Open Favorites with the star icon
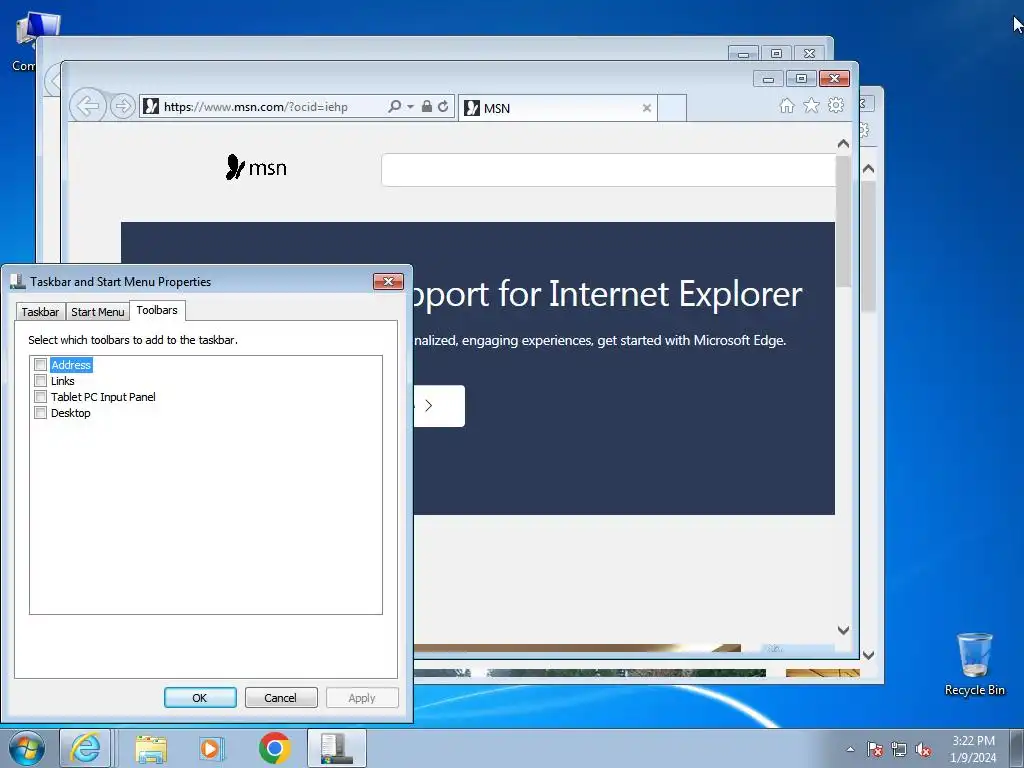1024x768 pixels. click(x=811, y=105)
